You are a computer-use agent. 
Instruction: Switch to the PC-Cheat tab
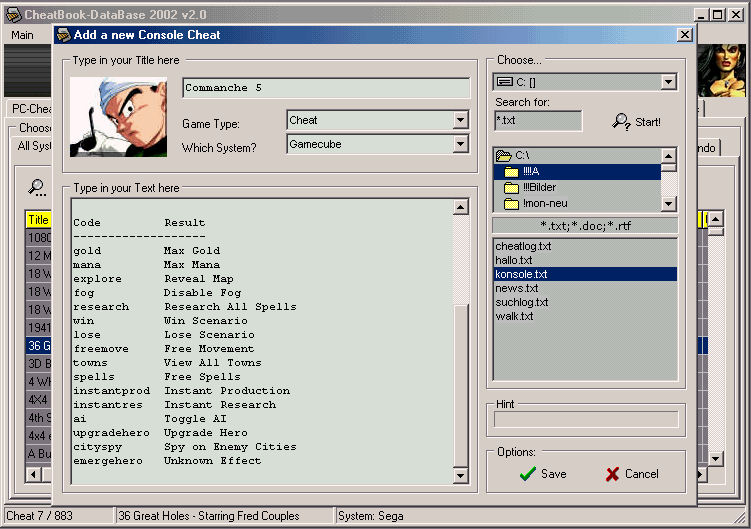coord(32,109)
